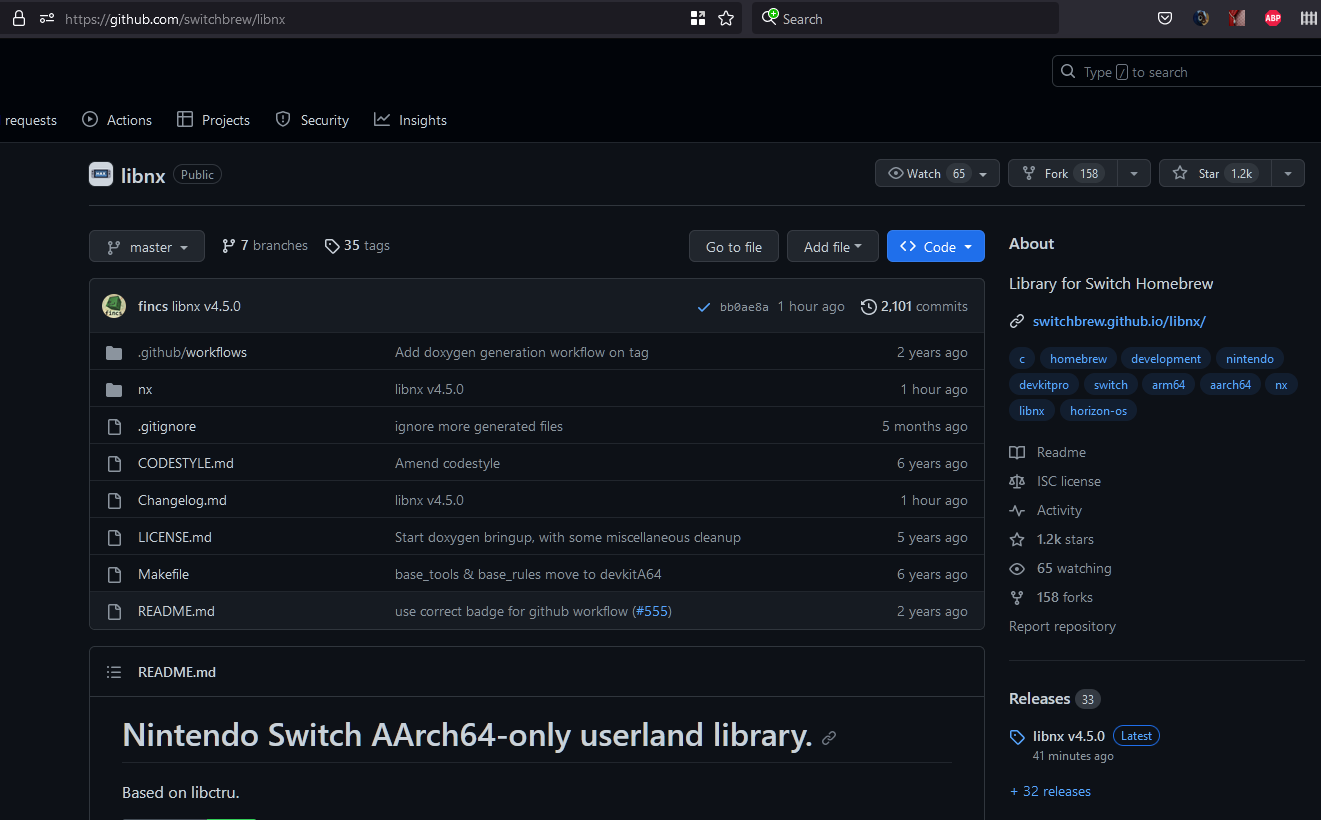Screen dimensions: 1321x820
Task: Open the 2,101 commits history
Action: tap(914, 306)
